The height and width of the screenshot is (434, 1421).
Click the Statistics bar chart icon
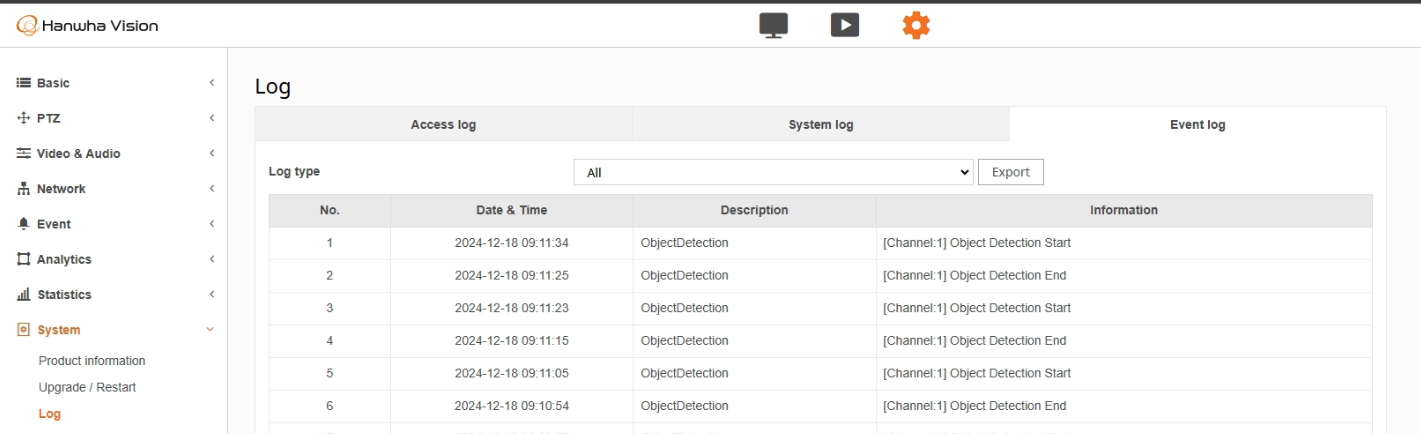24,295
